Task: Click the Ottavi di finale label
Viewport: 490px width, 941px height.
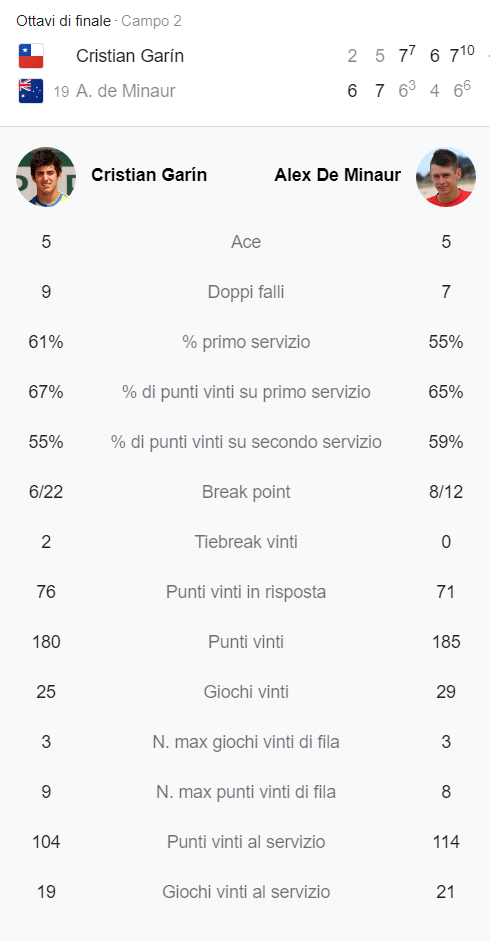Action: pos(64,22)
